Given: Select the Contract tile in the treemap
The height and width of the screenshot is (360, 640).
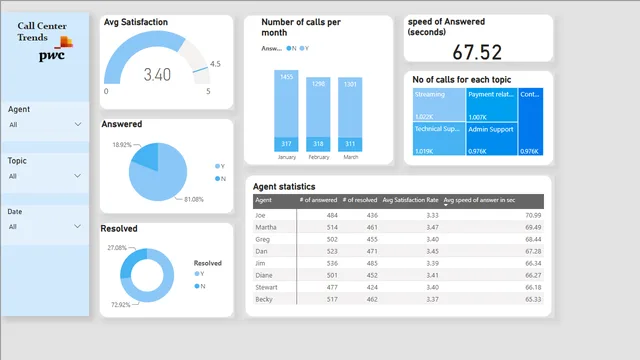Looking at the screenshot, I should 531,122.
